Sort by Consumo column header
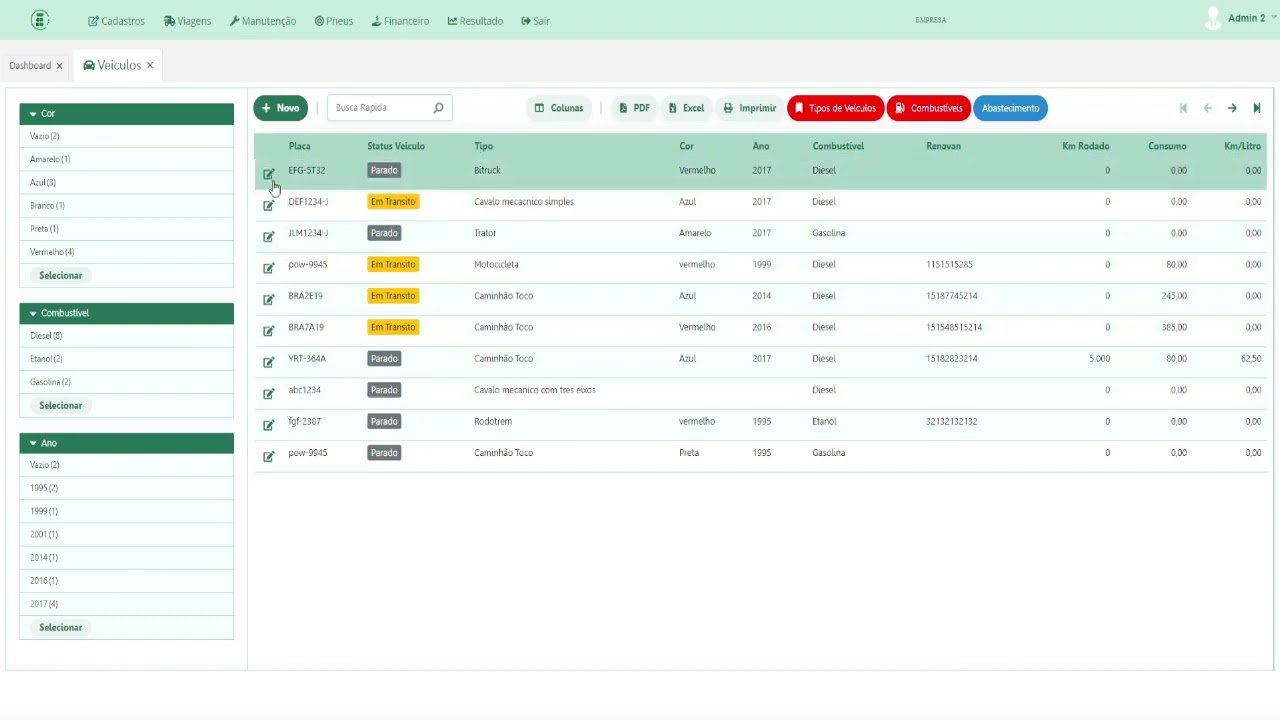The height and width of the screenshot is (720, 1280). click(x=1167, y=146)
